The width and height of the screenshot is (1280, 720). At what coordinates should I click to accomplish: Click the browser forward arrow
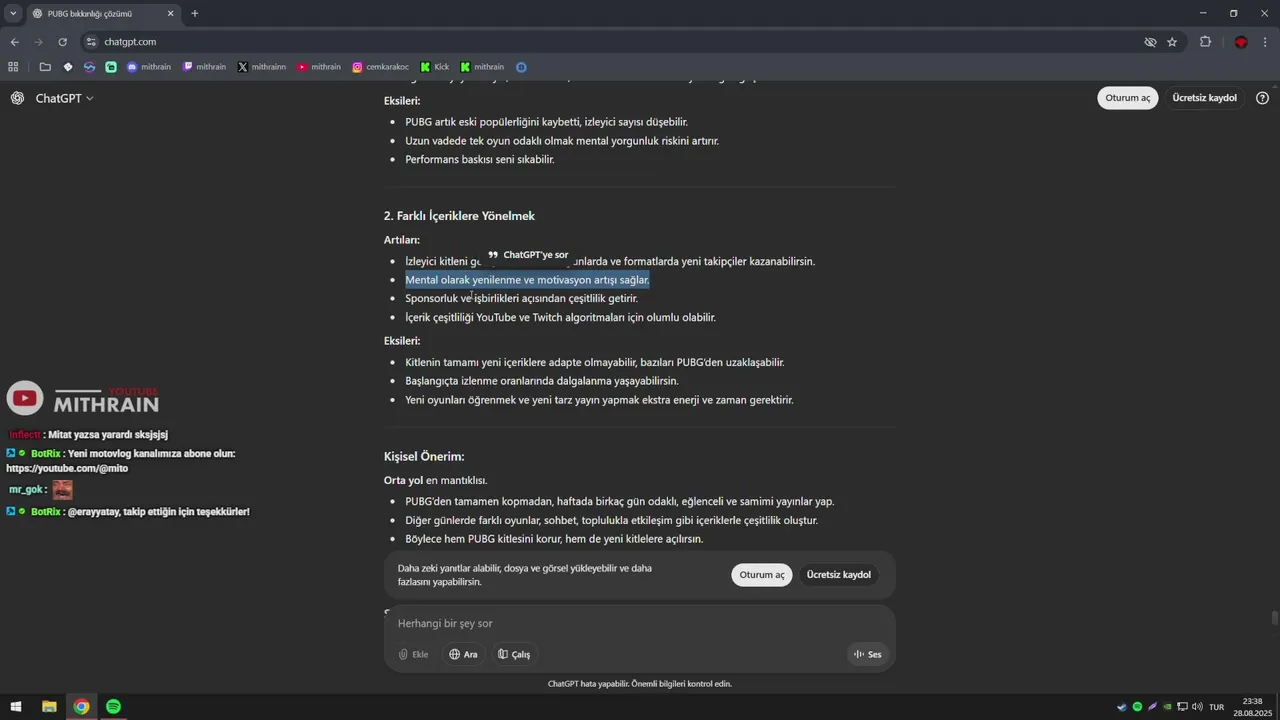click(38, 42)
